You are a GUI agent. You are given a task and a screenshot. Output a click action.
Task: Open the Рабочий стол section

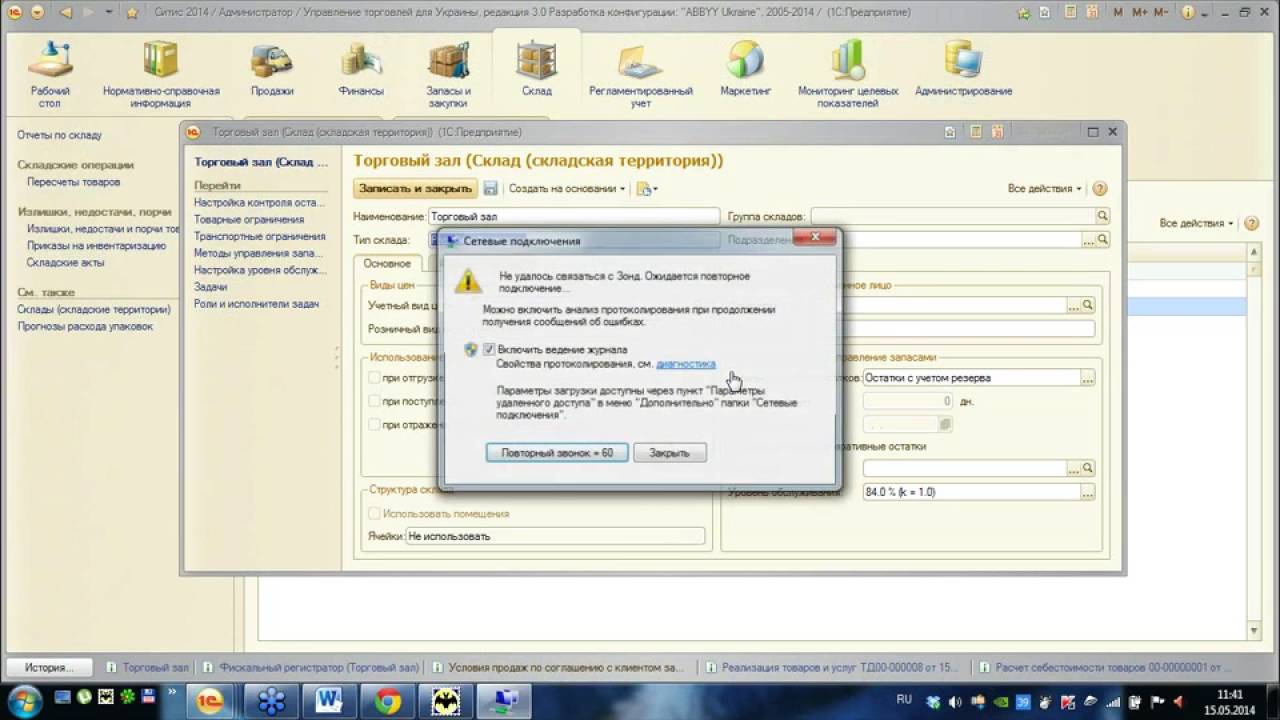point(49,74)
